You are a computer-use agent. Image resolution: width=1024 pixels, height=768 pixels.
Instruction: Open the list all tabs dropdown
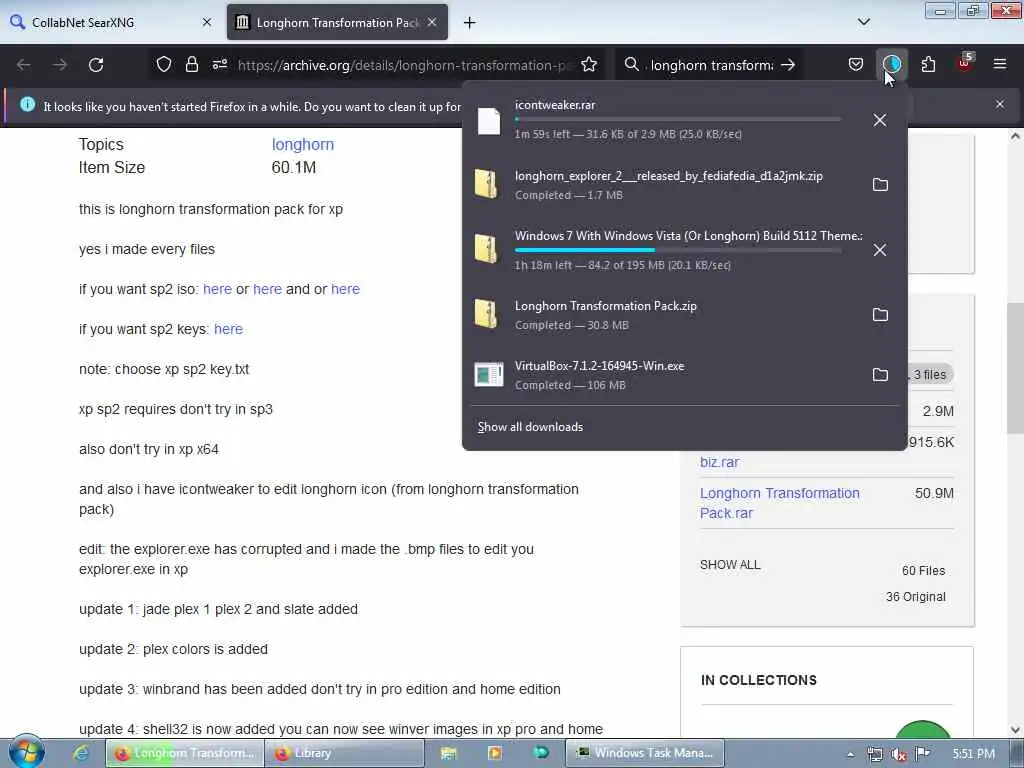(x=863, y=22)
